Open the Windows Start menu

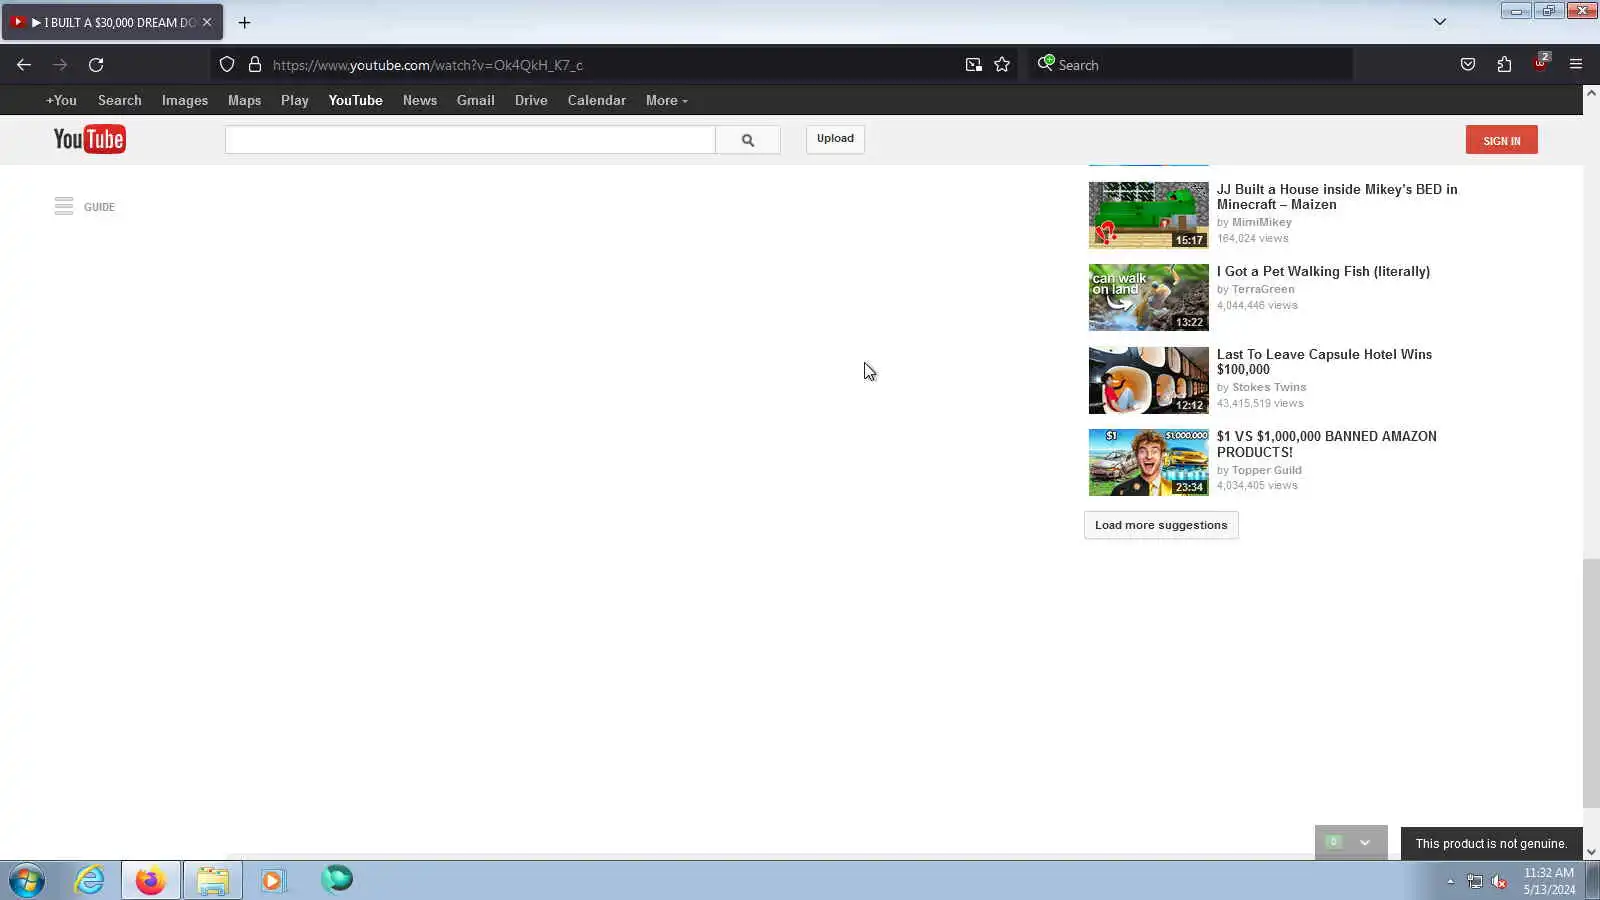[x=27, y=881]
